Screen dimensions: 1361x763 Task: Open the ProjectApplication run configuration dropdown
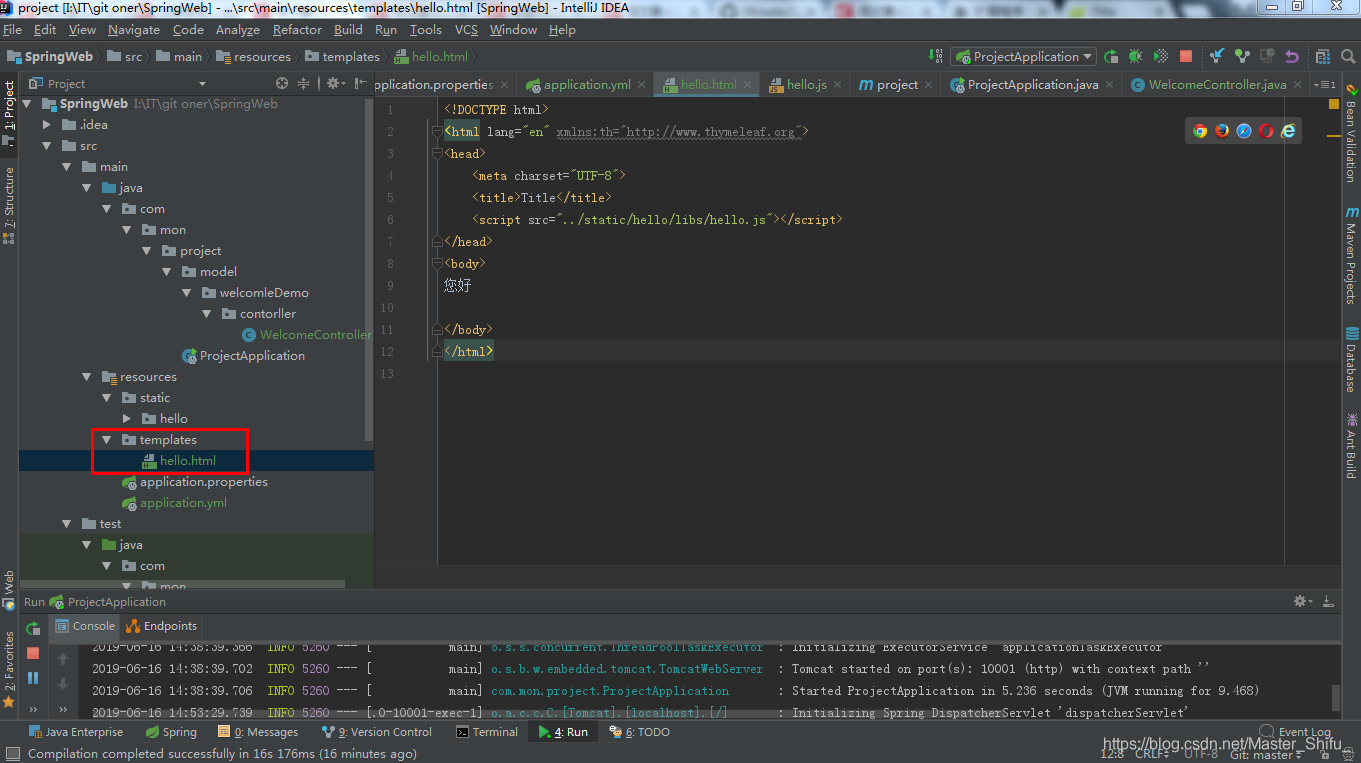click(1023, 57)
